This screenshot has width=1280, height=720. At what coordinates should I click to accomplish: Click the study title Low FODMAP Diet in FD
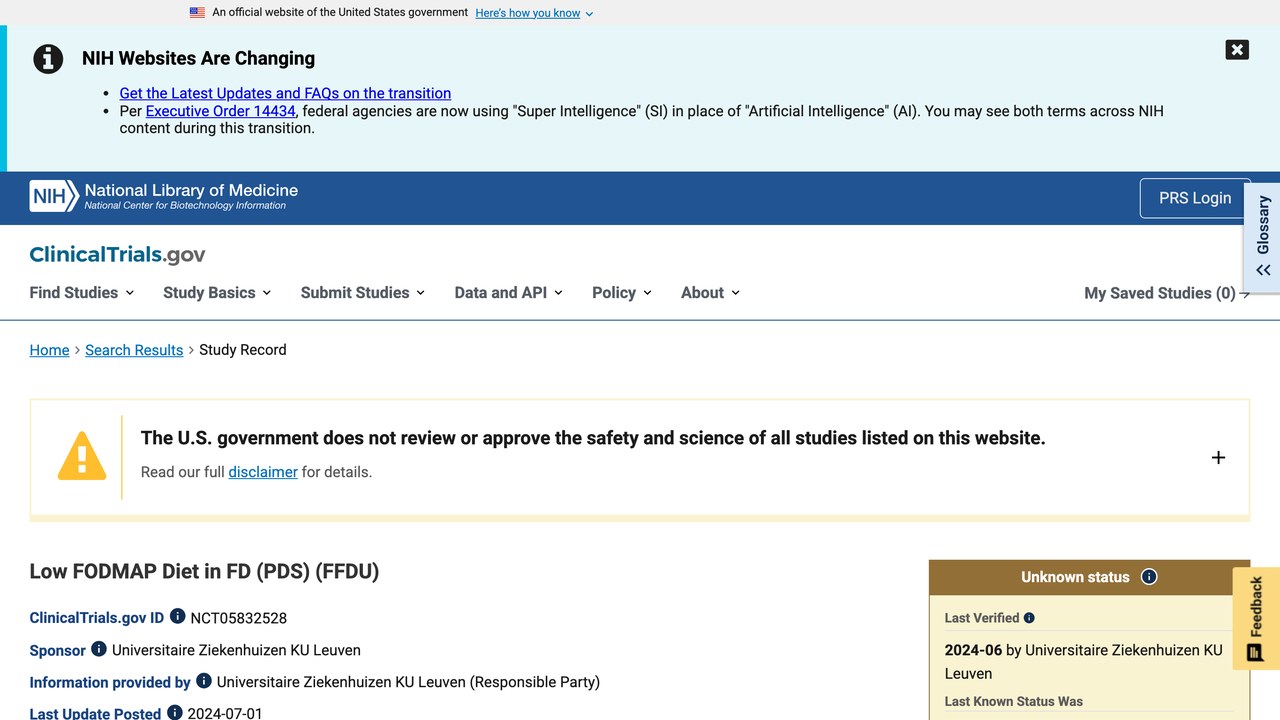[x=204, y=572]
